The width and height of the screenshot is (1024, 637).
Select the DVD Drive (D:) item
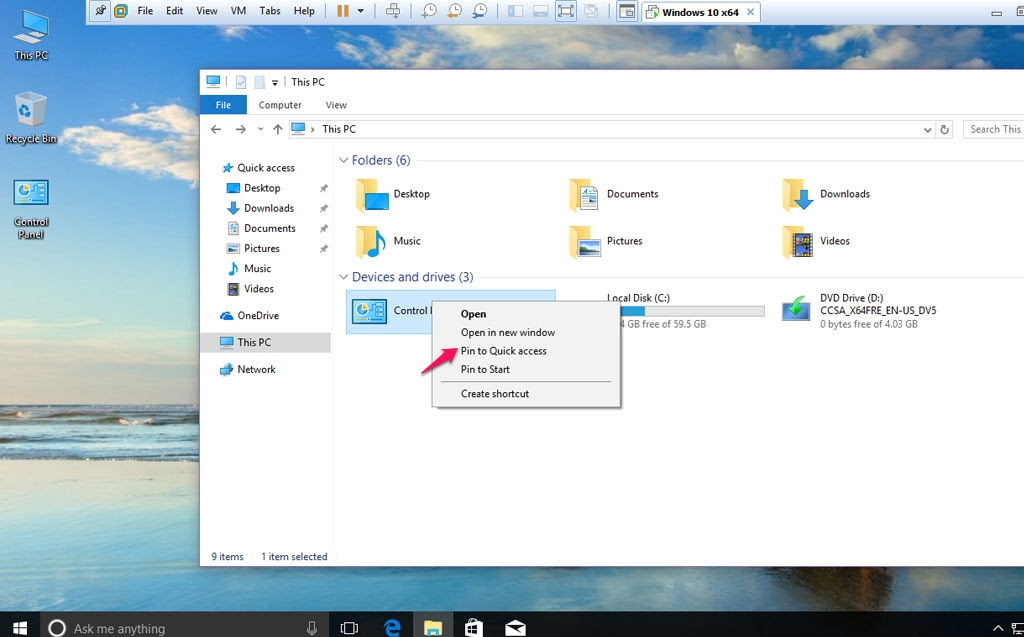tap(859, 311)
